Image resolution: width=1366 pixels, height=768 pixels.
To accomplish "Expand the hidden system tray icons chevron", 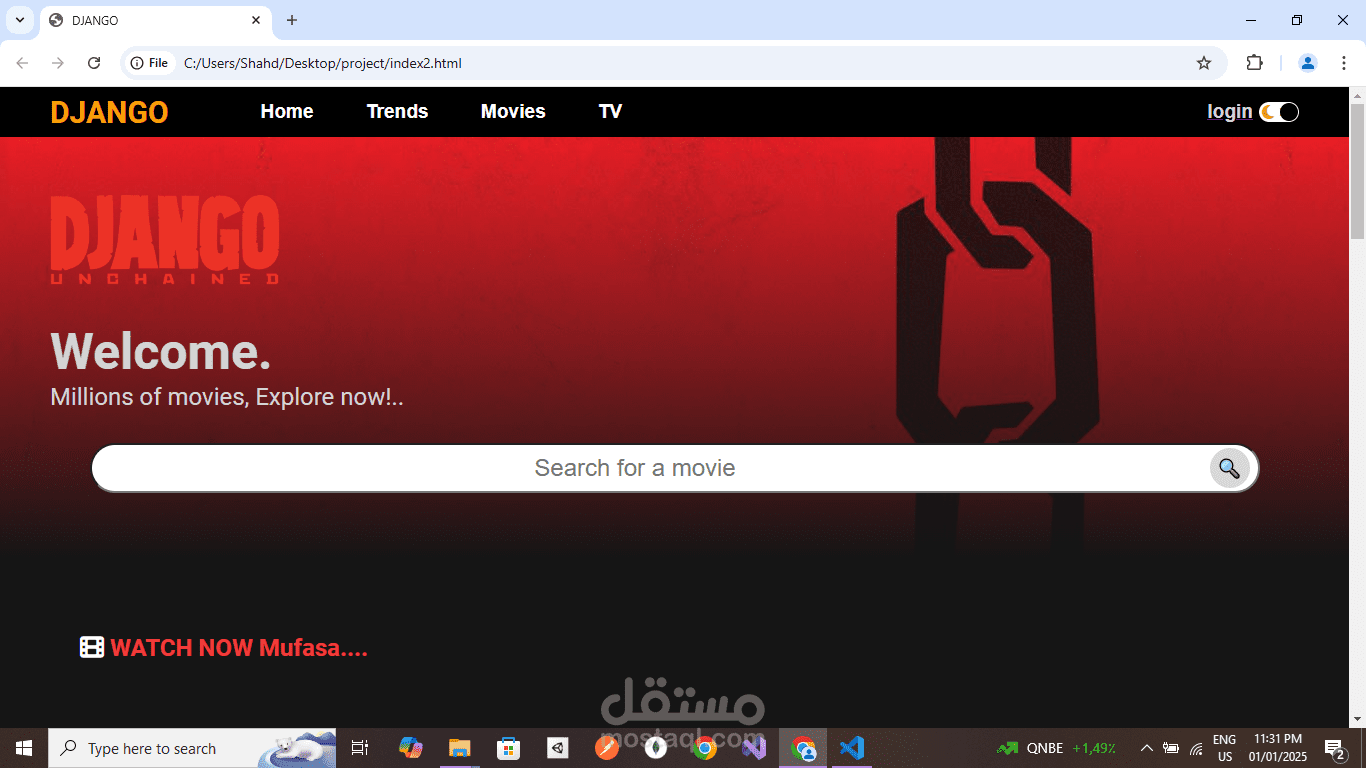I will click(1146, 748).
